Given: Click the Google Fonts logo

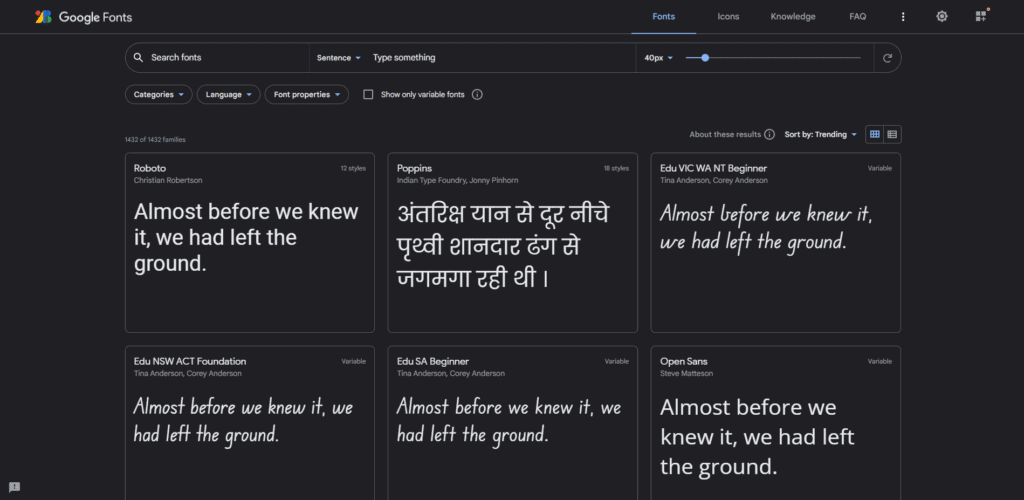Looking at the screenshot, I should (x=84, y=17).
